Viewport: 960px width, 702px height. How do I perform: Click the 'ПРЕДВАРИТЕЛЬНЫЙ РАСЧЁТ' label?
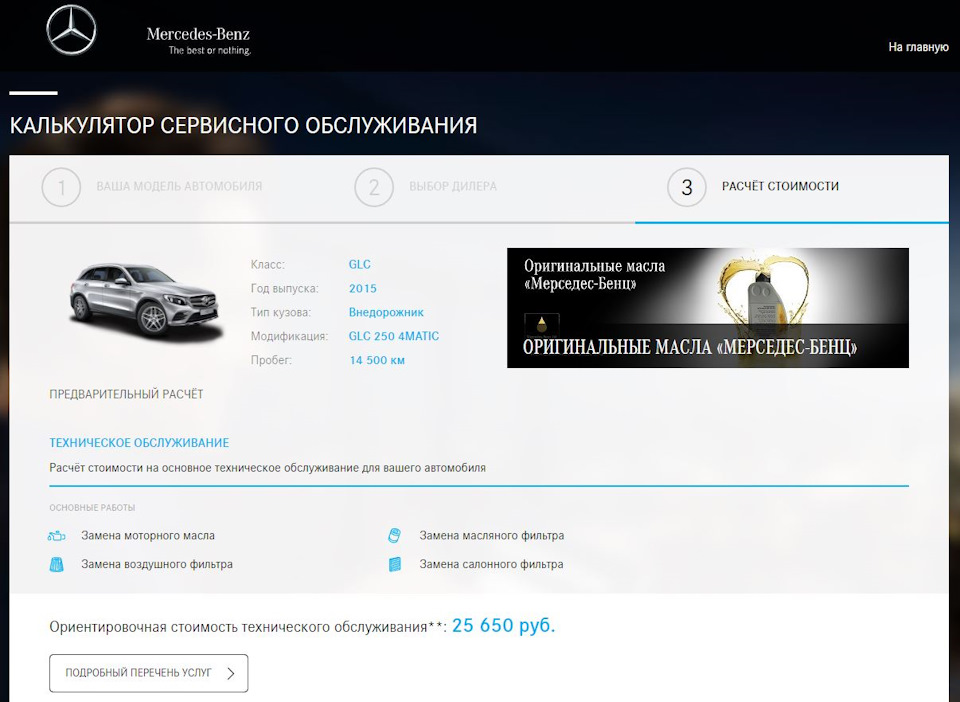coord(126,394)
